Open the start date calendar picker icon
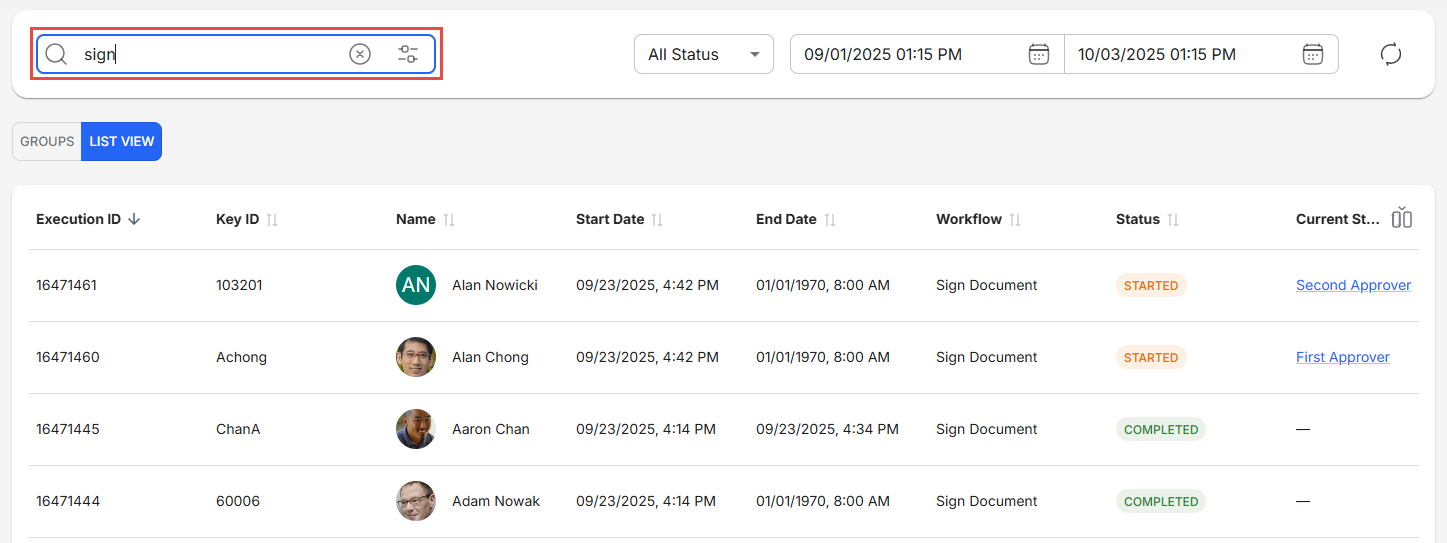This screenshot has height=543, width=1447. click(x=1039, y=54)
